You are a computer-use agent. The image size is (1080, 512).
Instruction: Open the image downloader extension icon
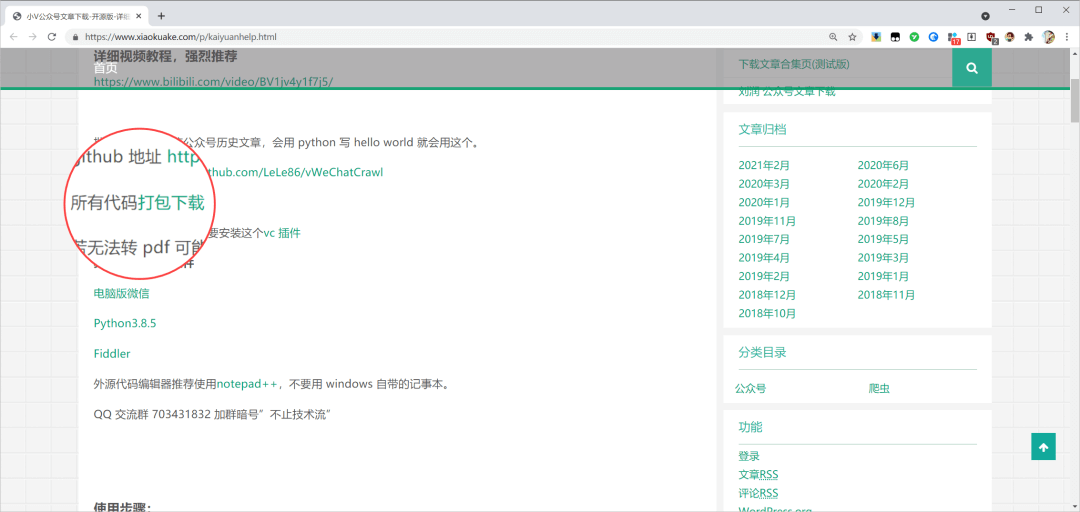tap(876, 37)
